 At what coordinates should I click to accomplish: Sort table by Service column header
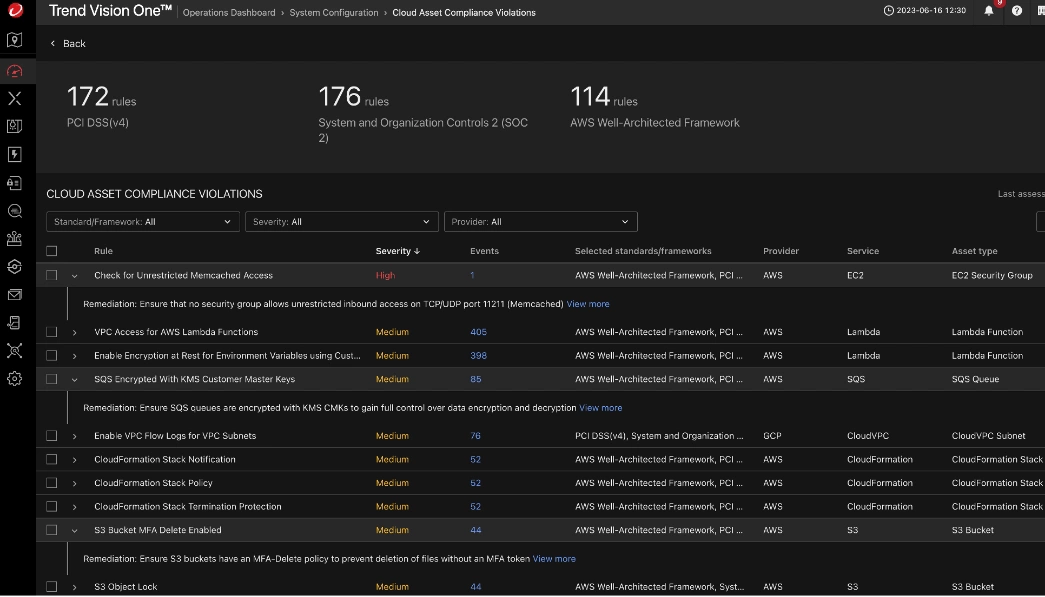click(863, 251)
